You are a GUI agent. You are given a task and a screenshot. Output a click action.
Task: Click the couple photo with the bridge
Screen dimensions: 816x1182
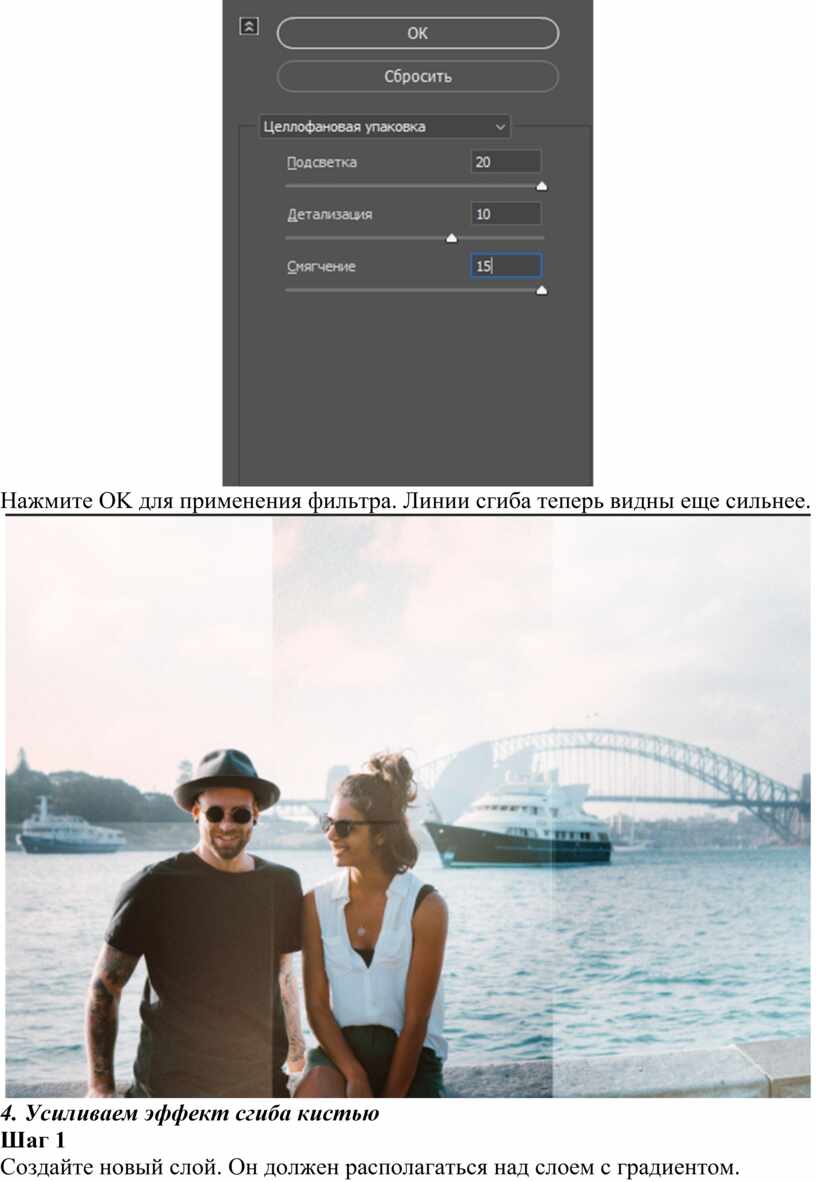pyautogui.click(x=408, y=807)
